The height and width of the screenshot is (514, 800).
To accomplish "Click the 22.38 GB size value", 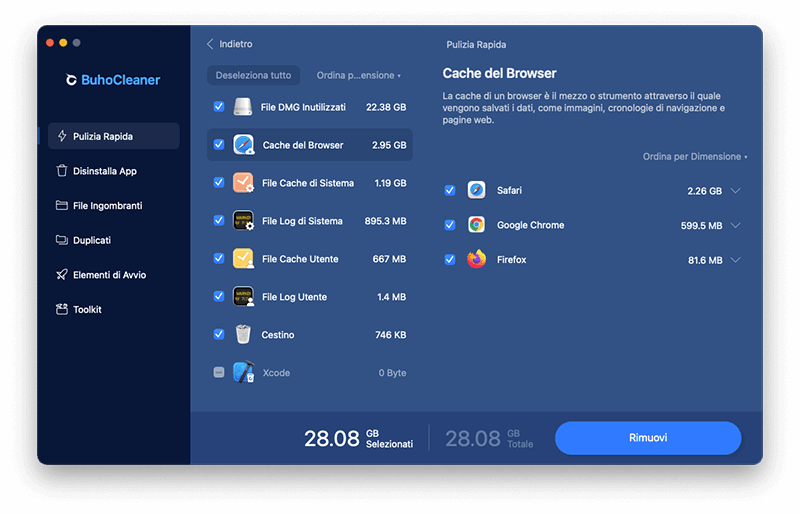I will coord(386,107).
